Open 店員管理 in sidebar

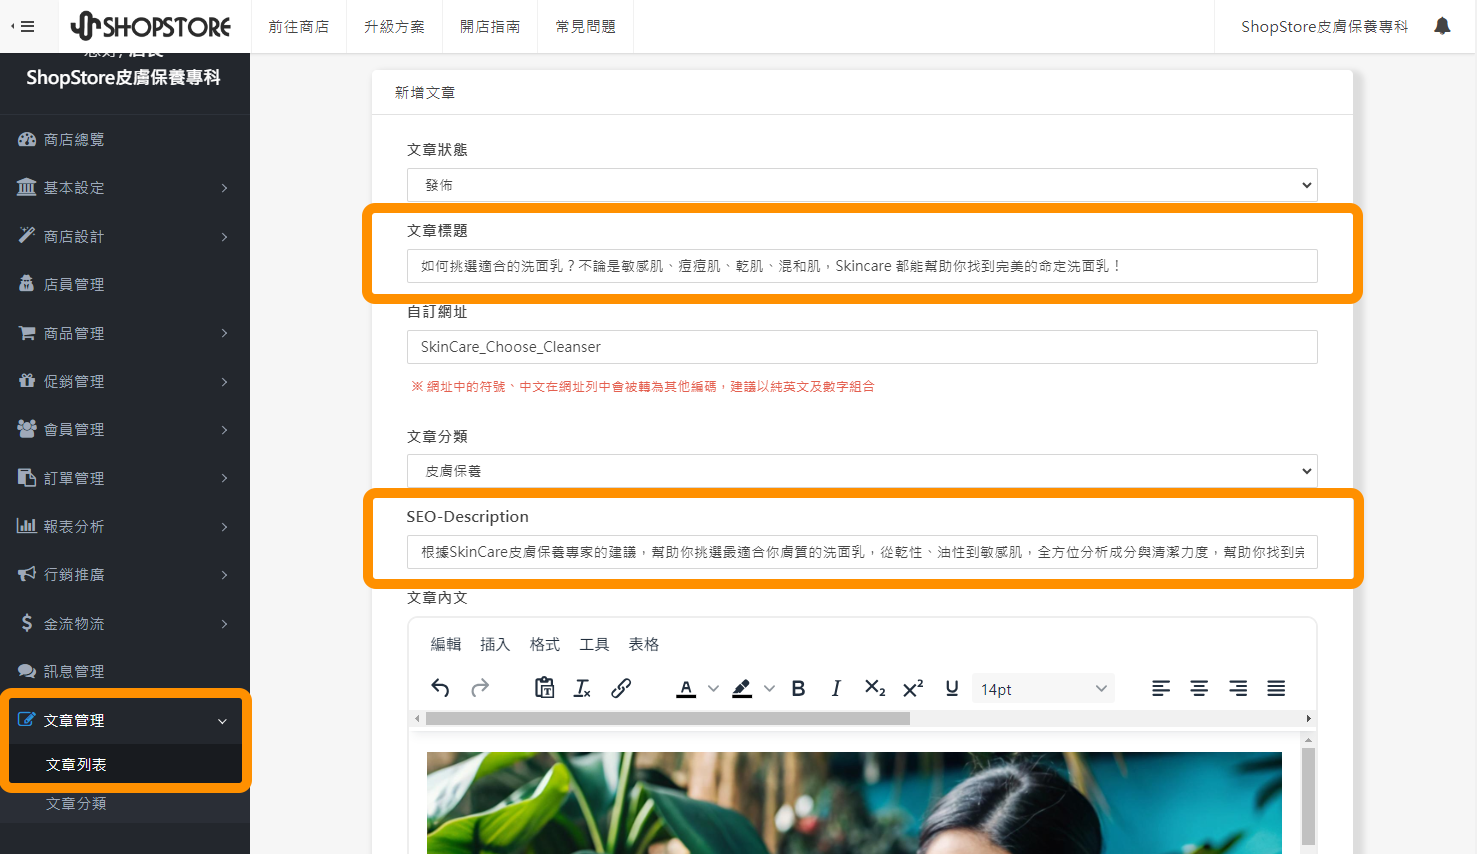click(x=125, y=285)
